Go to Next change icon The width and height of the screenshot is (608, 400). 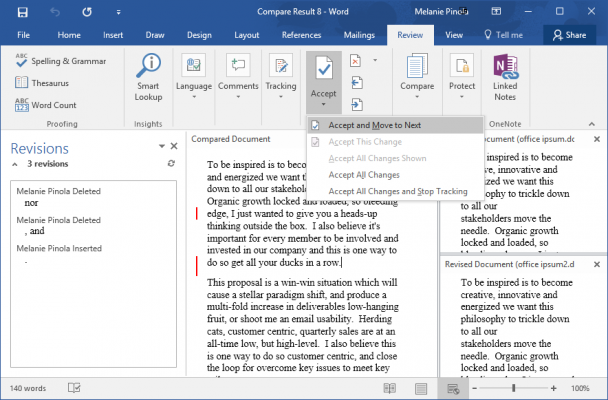click(357, 105)
